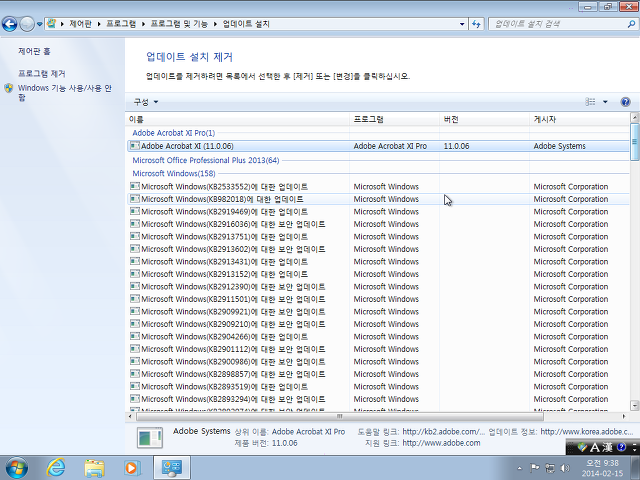Open the http://kb2.adobe.com help link
Image resolution: width=640 pixels, height=480 pixels.
pyautogui.click(x=443, y=431)
